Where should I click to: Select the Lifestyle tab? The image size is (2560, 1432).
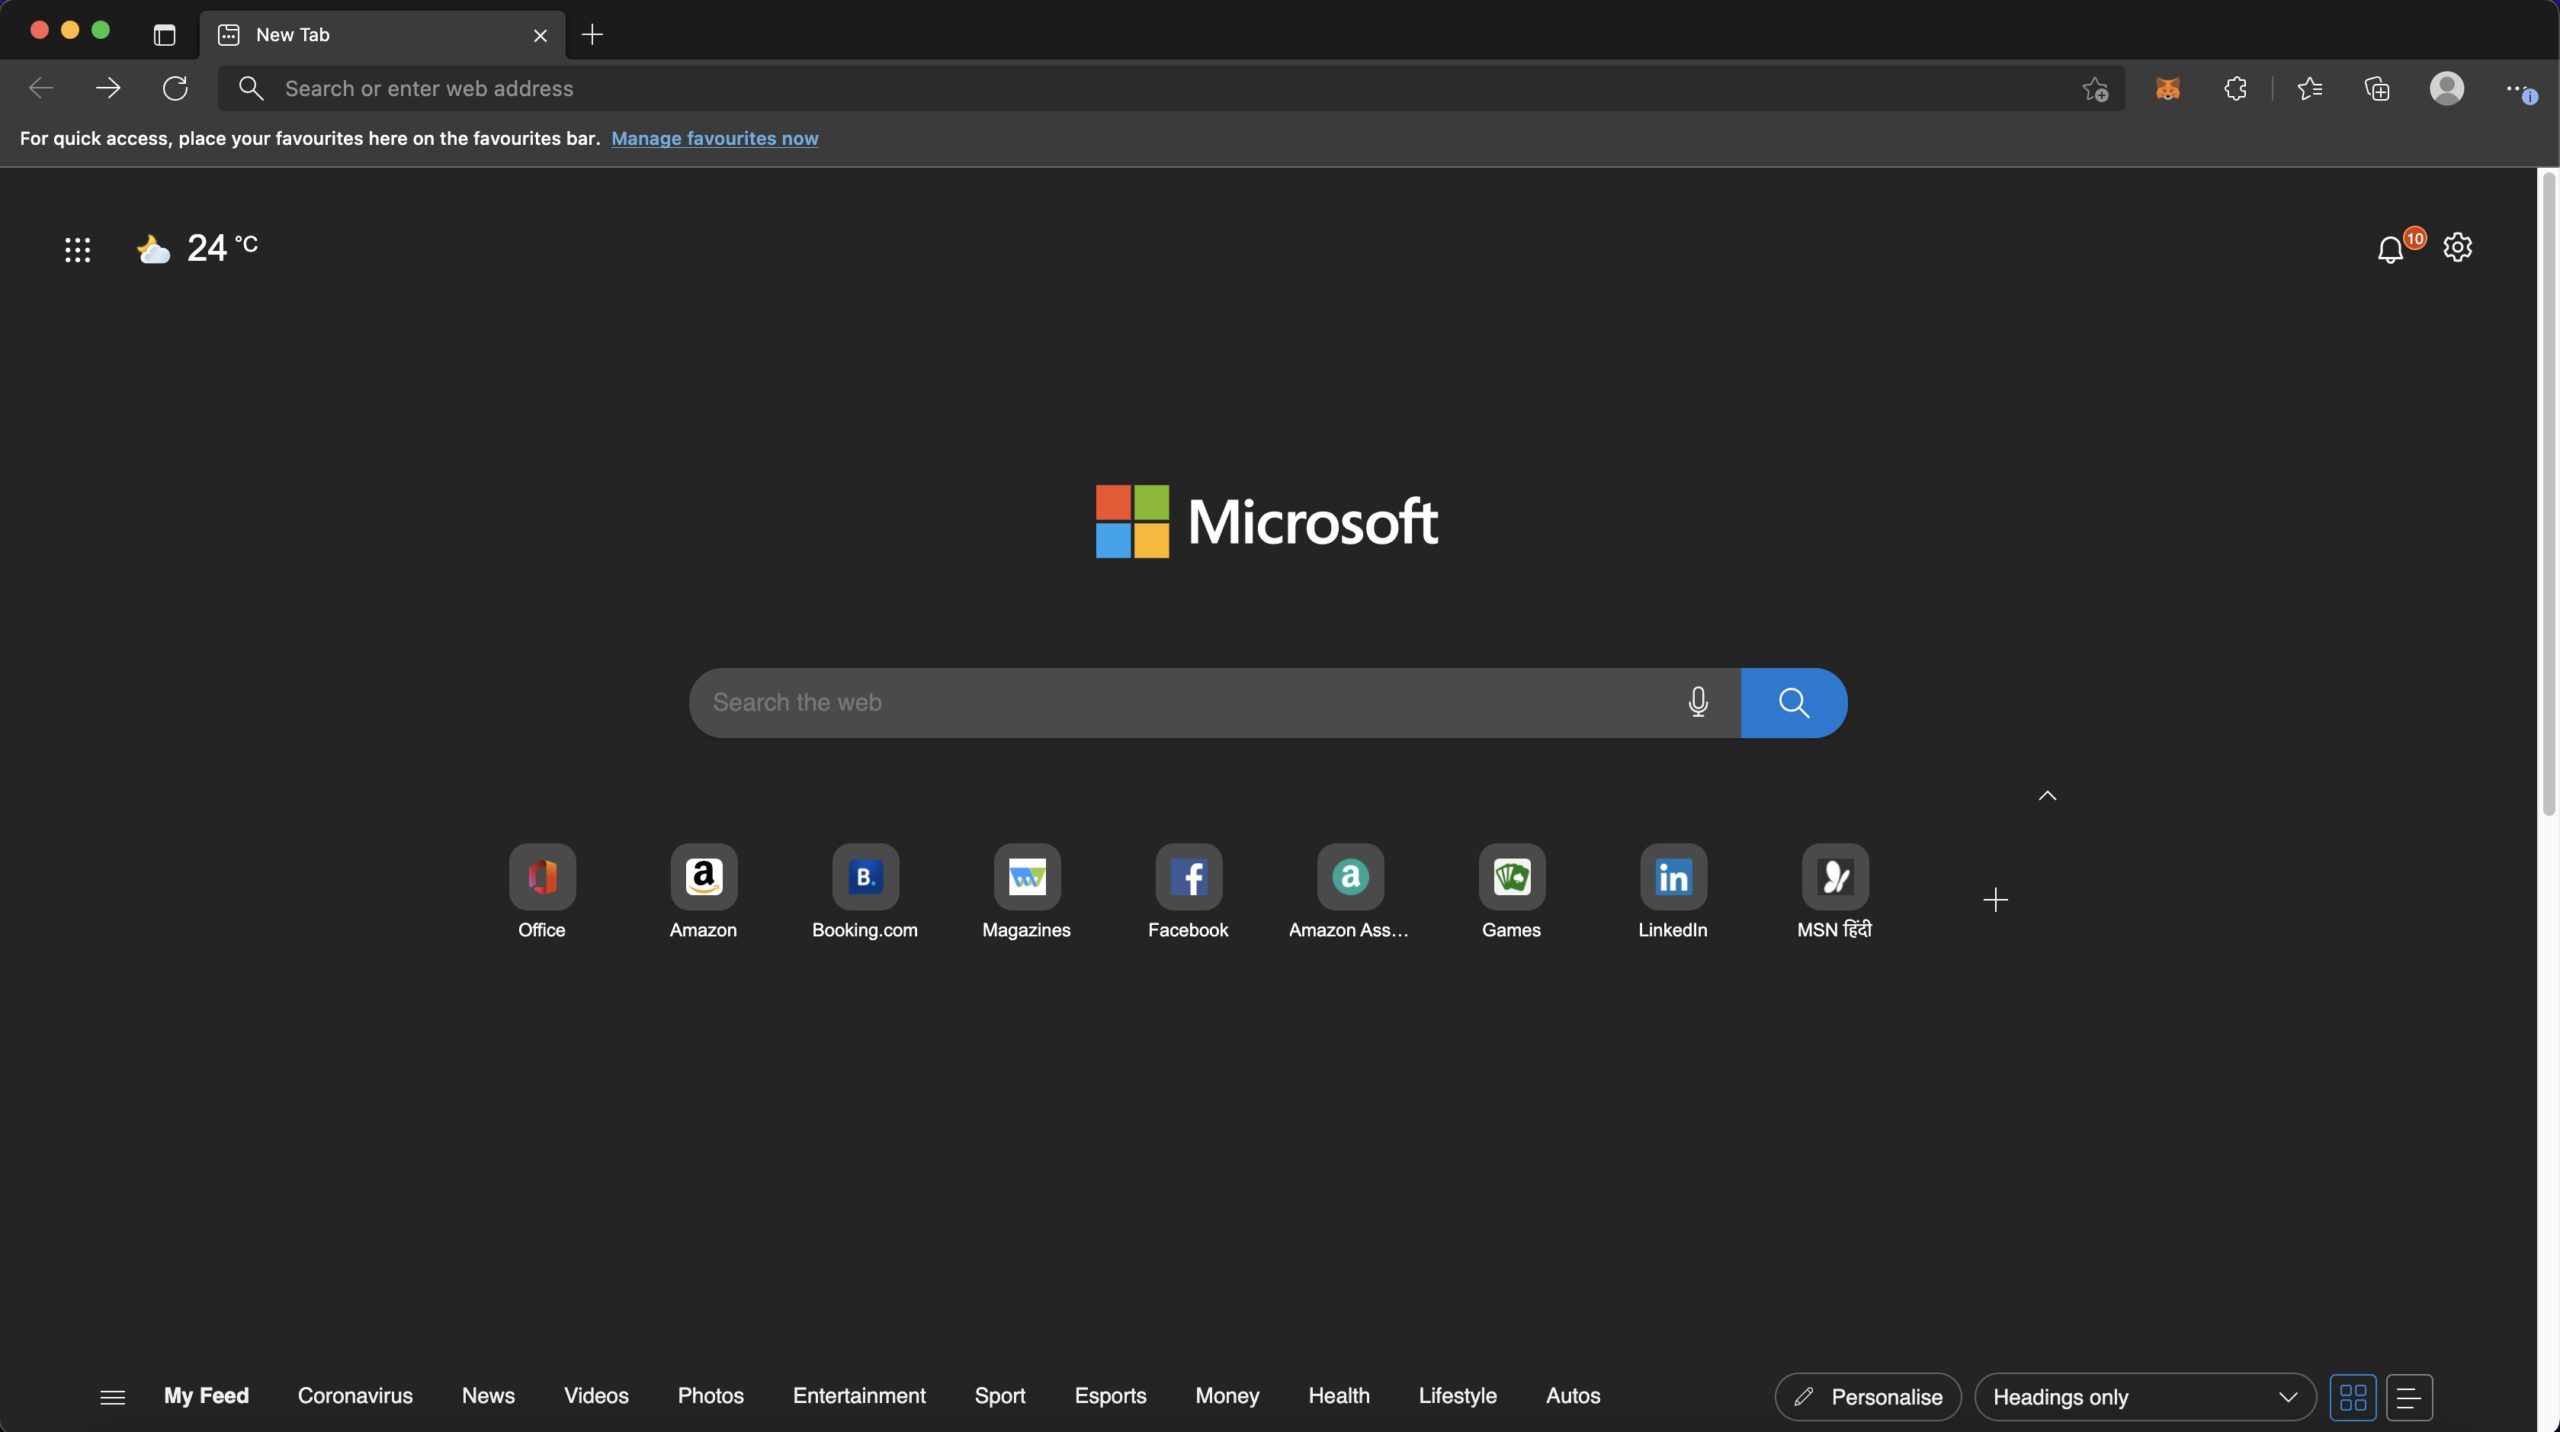[x=1457, y=1396]
